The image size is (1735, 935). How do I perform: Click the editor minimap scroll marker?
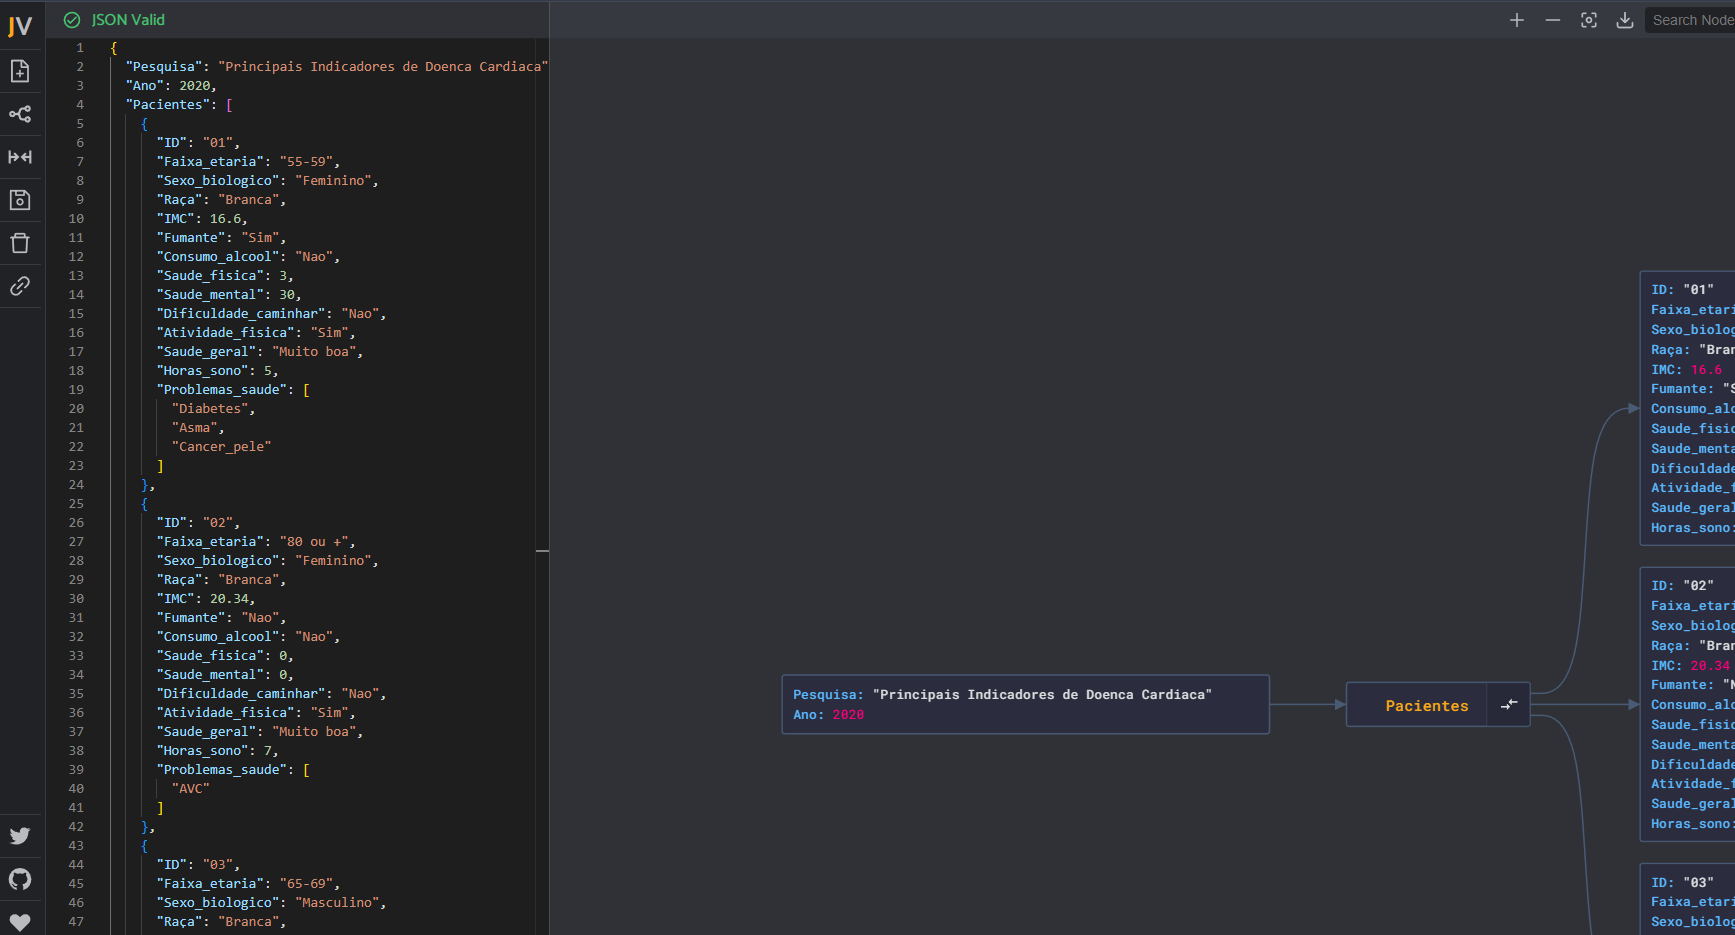(x=542, y=551)
